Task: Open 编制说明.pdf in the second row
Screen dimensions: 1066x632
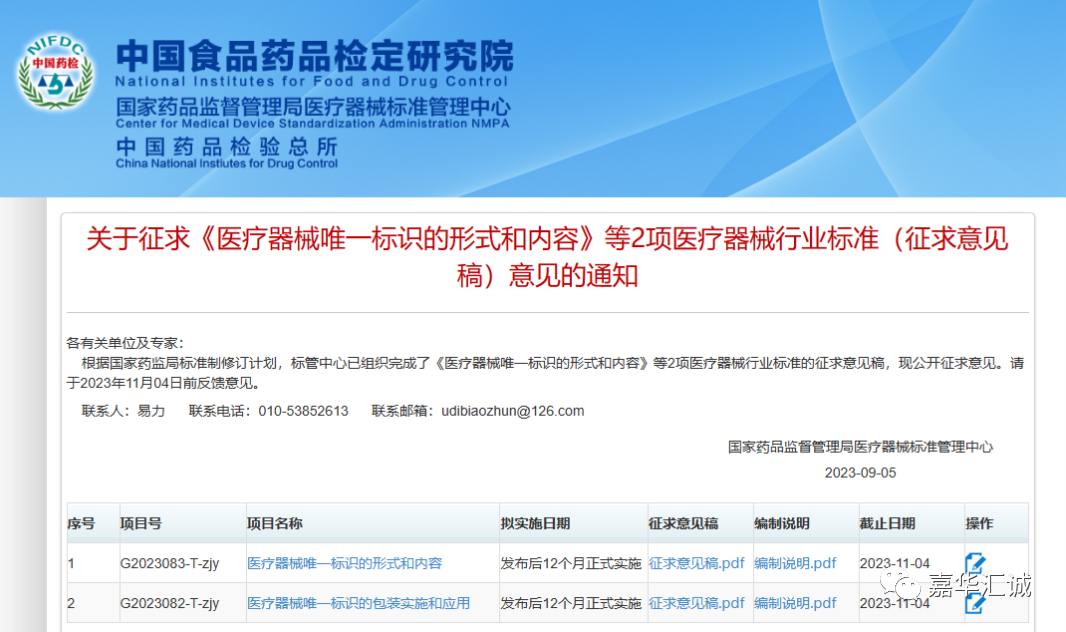Action: point(795,603)
